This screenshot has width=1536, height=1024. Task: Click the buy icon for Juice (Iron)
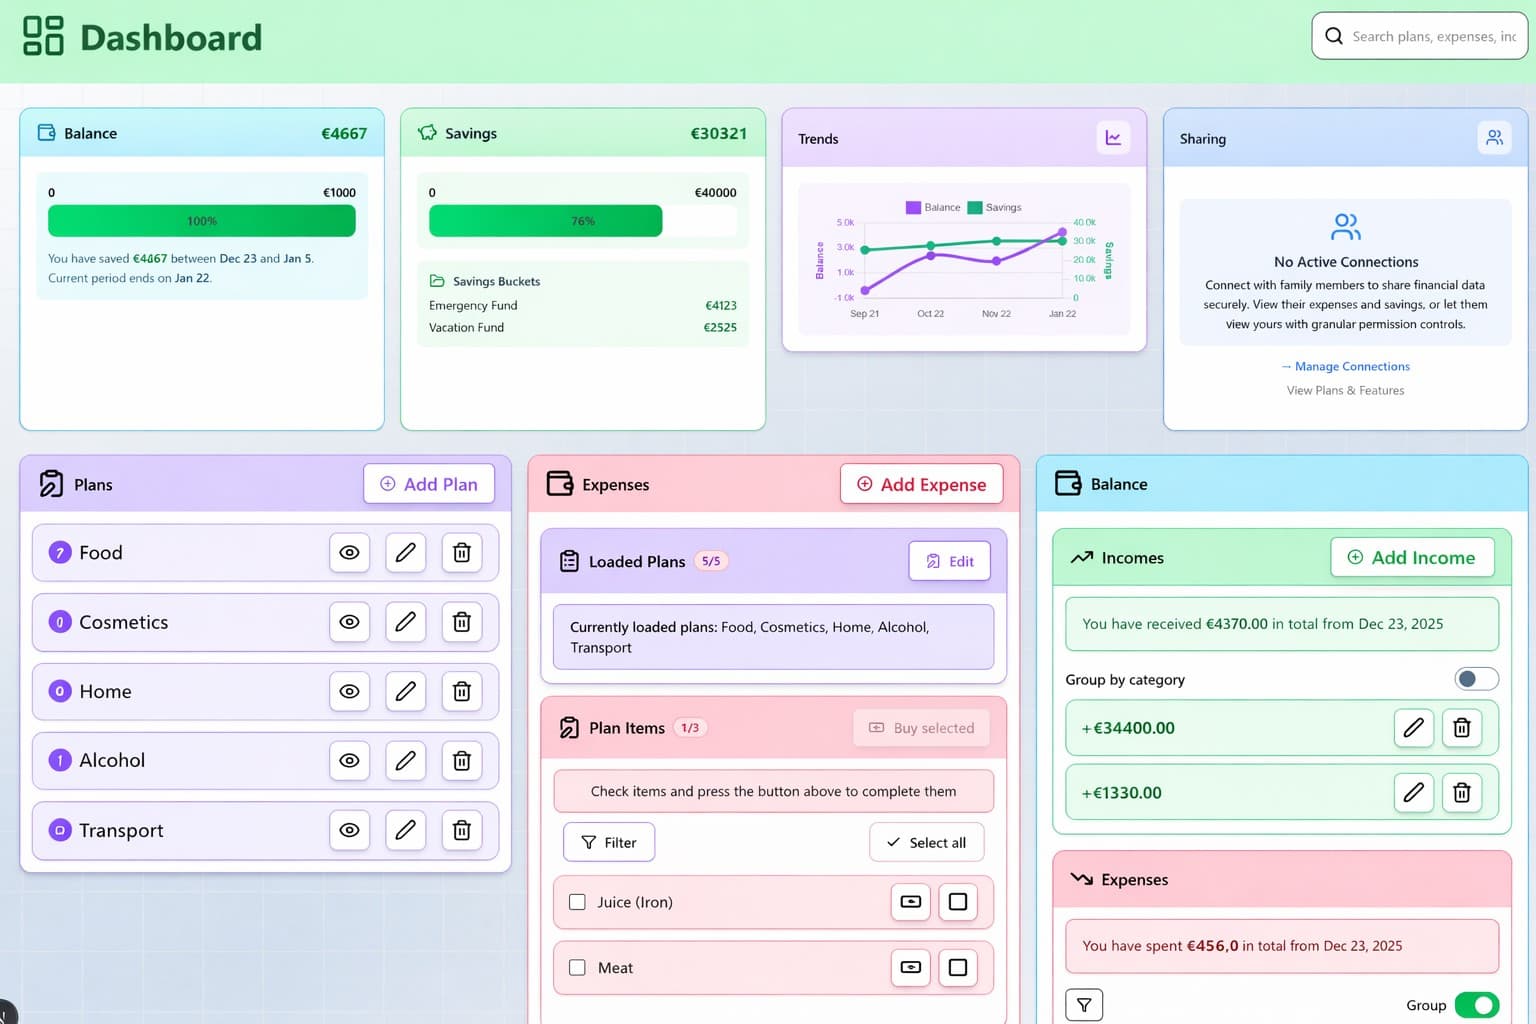coord(911,902)
